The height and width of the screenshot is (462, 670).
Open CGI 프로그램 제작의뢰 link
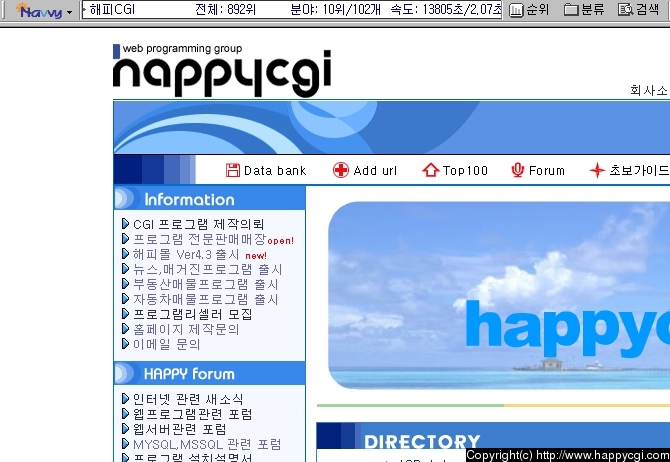coord(198,224)
